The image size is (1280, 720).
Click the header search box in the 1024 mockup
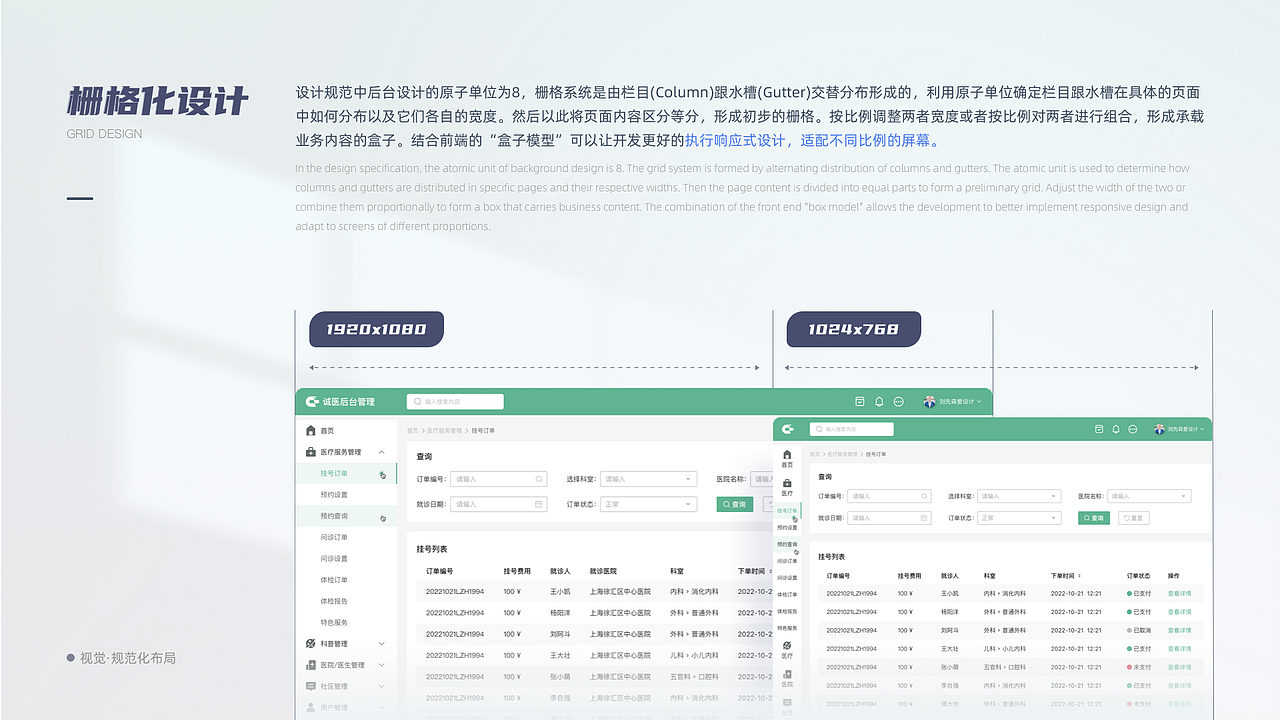point(852,429)
